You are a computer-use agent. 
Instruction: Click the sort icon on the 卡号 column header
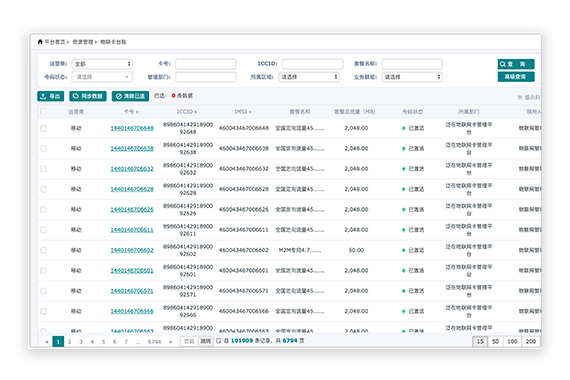pos(137,112)
